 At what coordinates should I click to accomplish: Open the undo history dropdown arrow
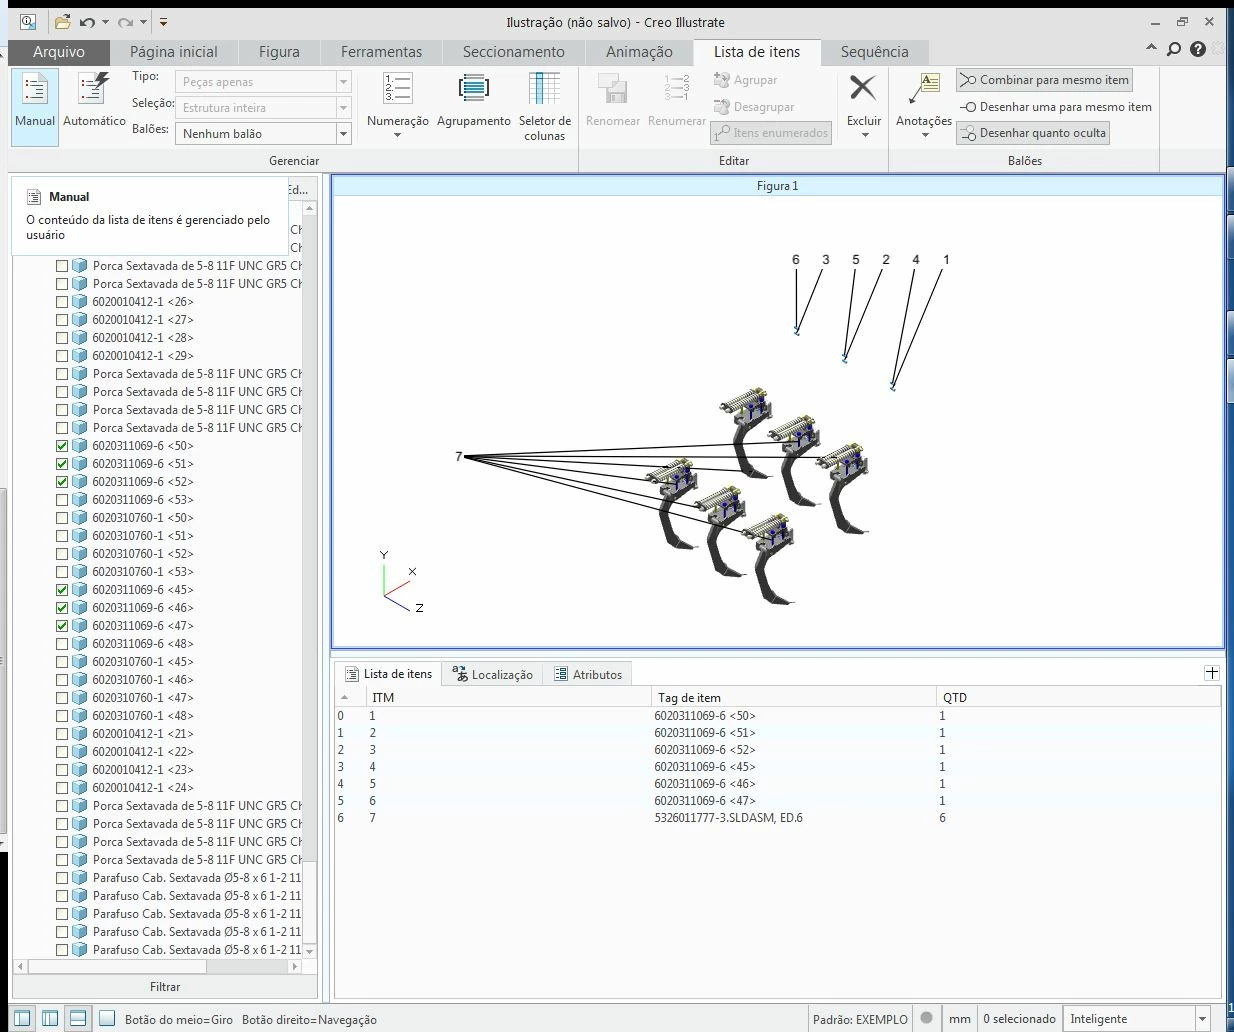tap(105, 22)
